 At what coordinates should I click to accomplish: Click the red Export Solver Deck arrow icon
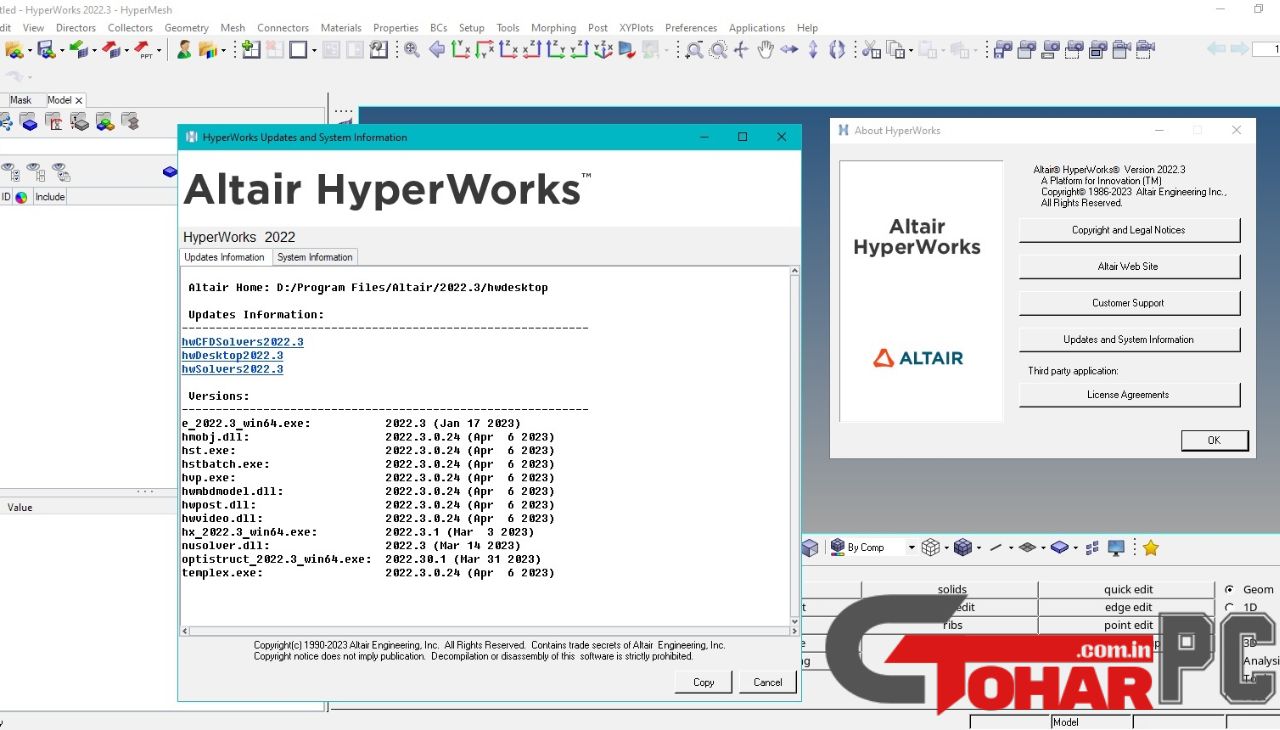[x=111, y=50]
